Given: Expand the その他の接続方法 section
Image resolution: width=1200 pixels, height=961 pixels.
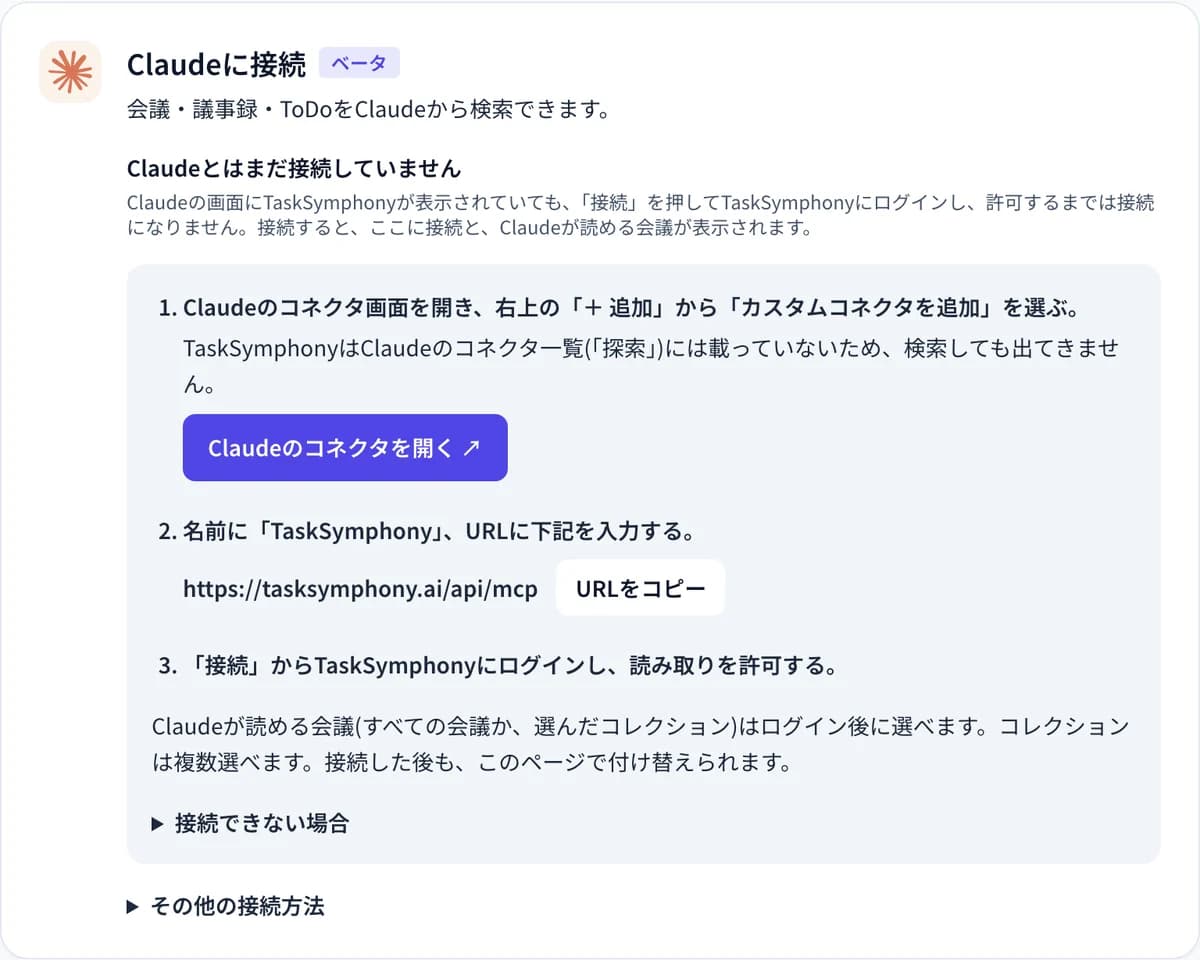Looking at the screenshot, I should [226, 907].
